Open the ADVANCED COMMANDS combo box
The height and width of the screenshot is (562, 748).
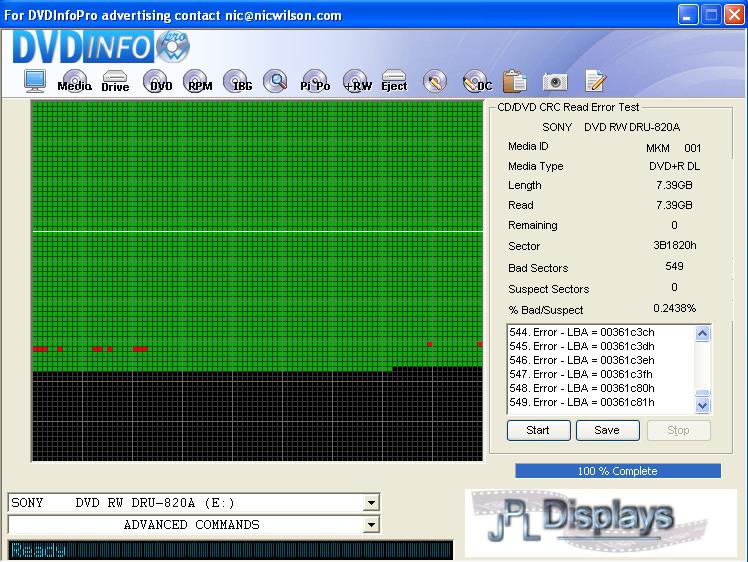point(194,525)
